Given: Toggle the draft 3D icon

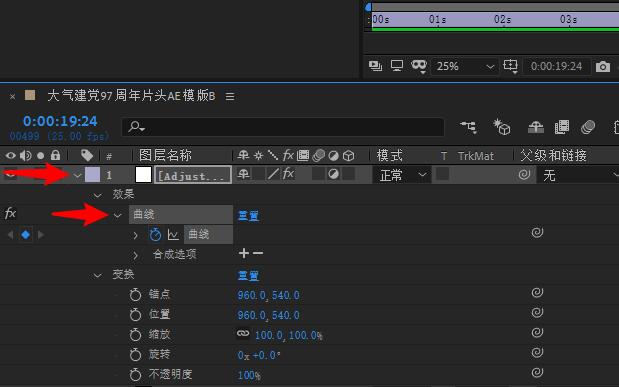Looking at the screenshot, I should (502, 127).
